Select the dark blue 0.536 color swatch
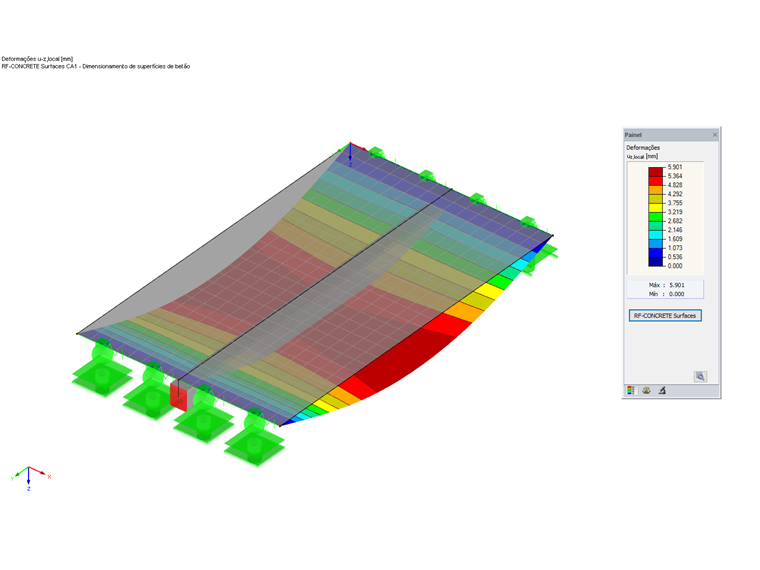 [x=656, y=262]
